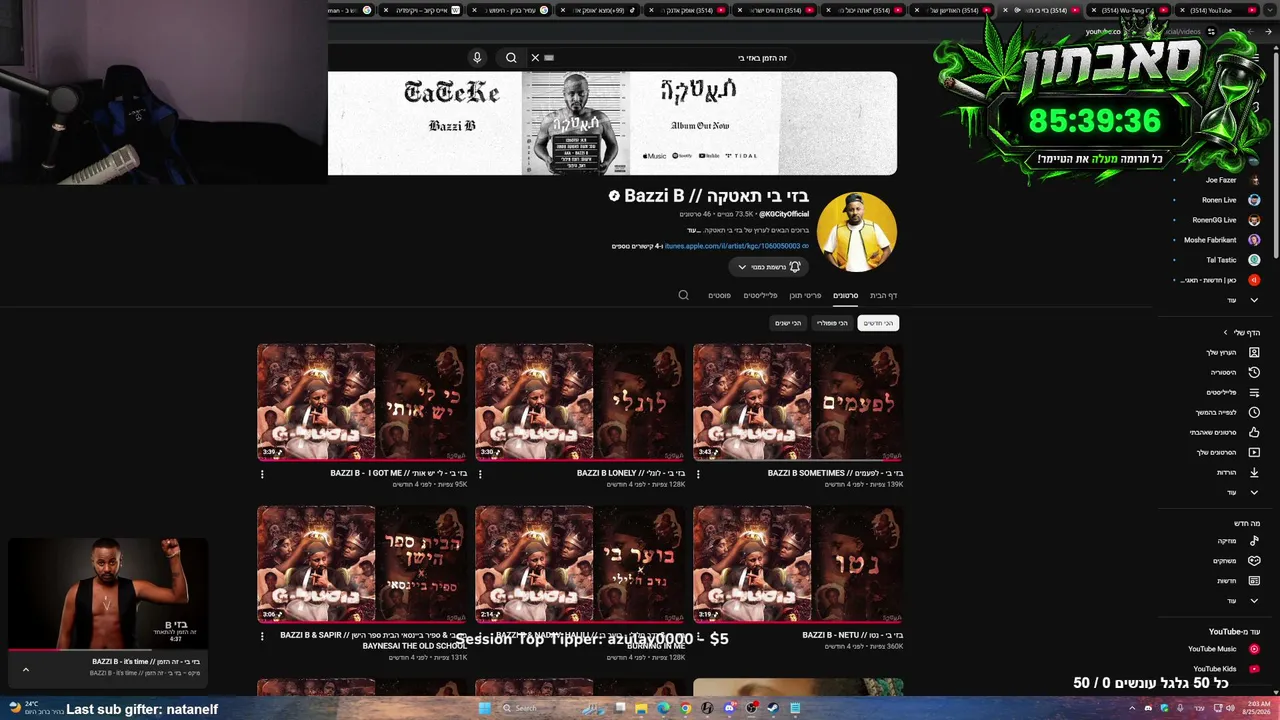Open Google Chrome from the taskbar
The width and height of the screenshot is (1280, 720).
(685, 708)
